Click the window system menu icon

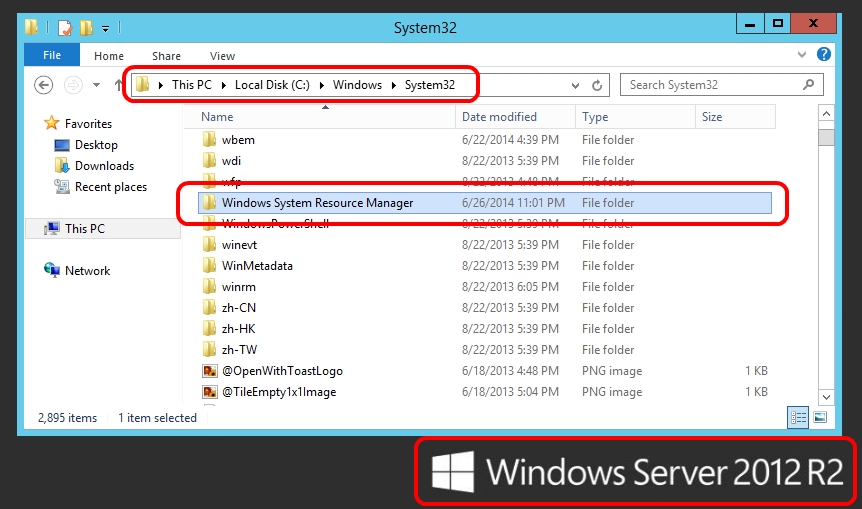pyautogui.click(x=32, y=27)
